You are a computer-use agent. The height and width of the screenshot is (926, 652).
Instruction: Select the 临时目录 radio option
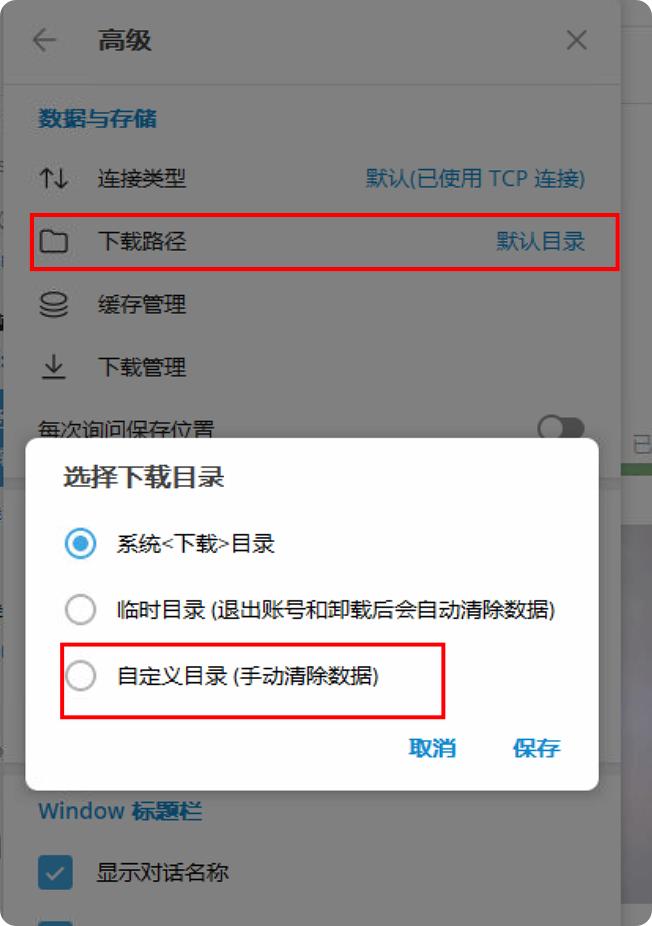click(x=80, y=609)
